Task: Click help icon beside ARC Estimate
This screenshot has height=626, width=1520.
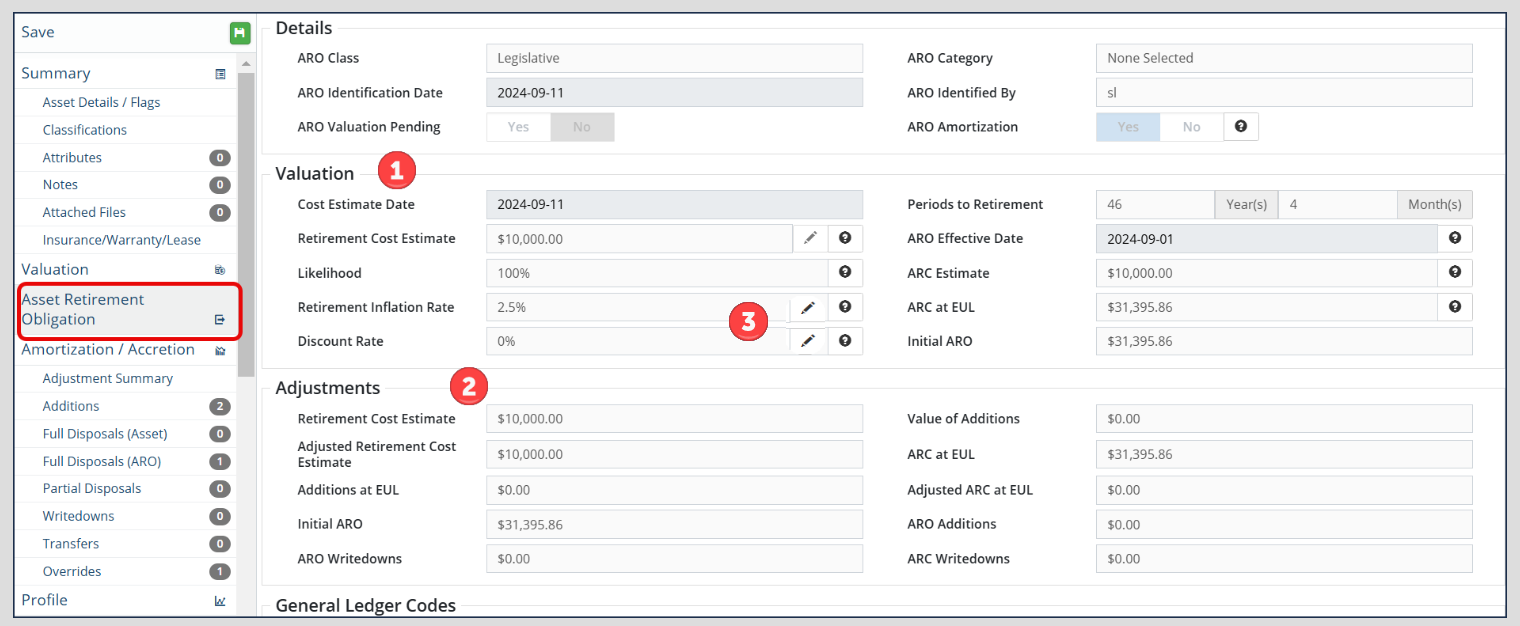Action: point(1454,272)
